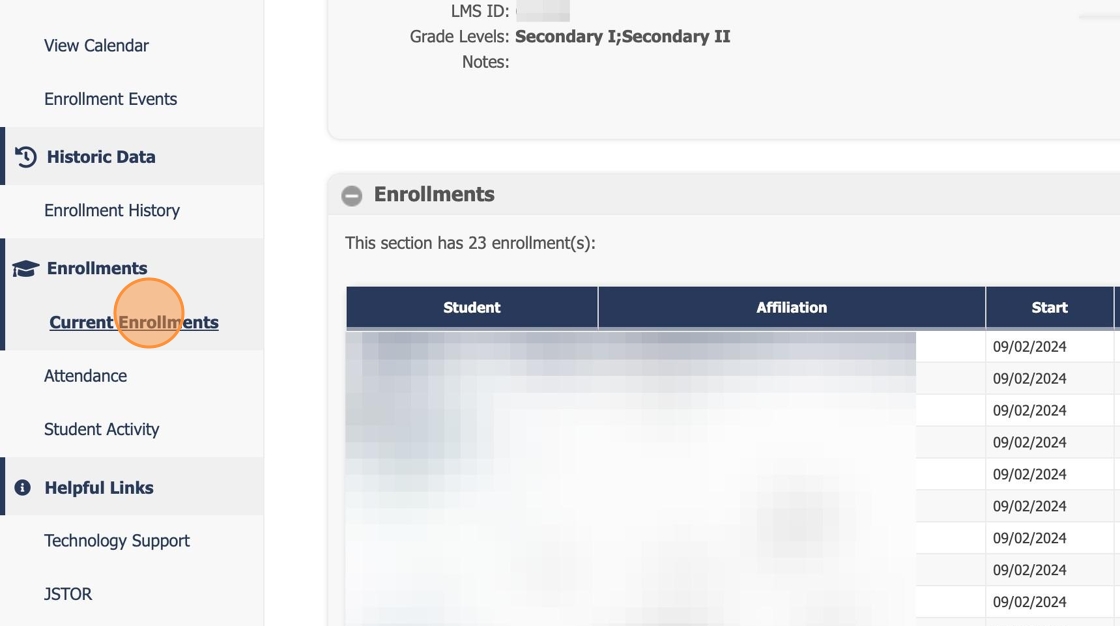
Task: Open the Attendance page
Action: [85, 376]
